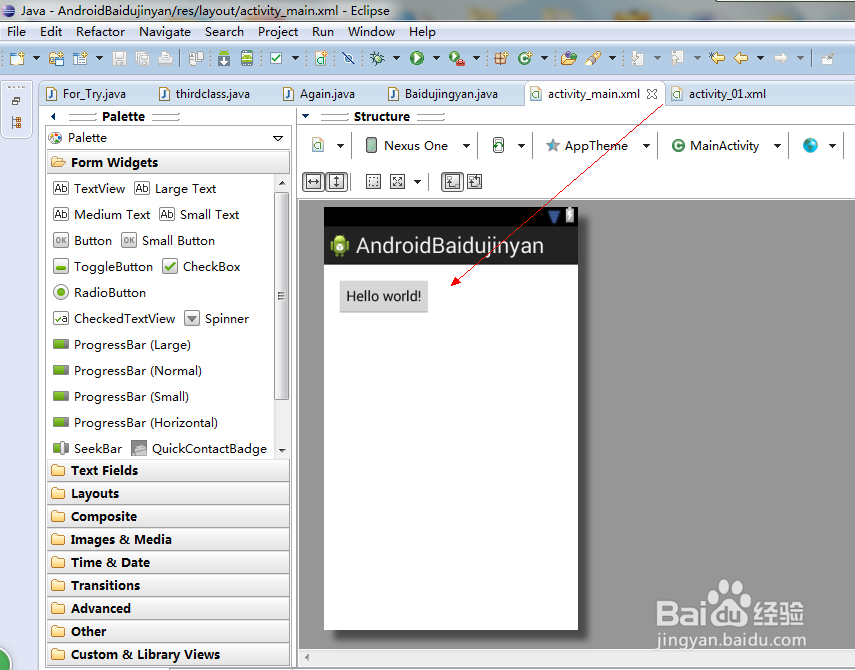Click the locale globe icon
The height and width of the screenshot is (670, 855).
[810, 146]
